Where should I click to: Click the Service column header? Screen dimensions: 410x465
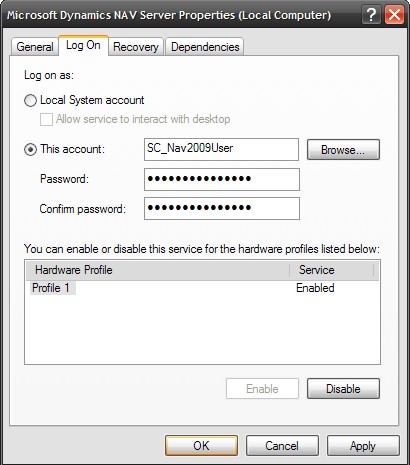[331, 270]
